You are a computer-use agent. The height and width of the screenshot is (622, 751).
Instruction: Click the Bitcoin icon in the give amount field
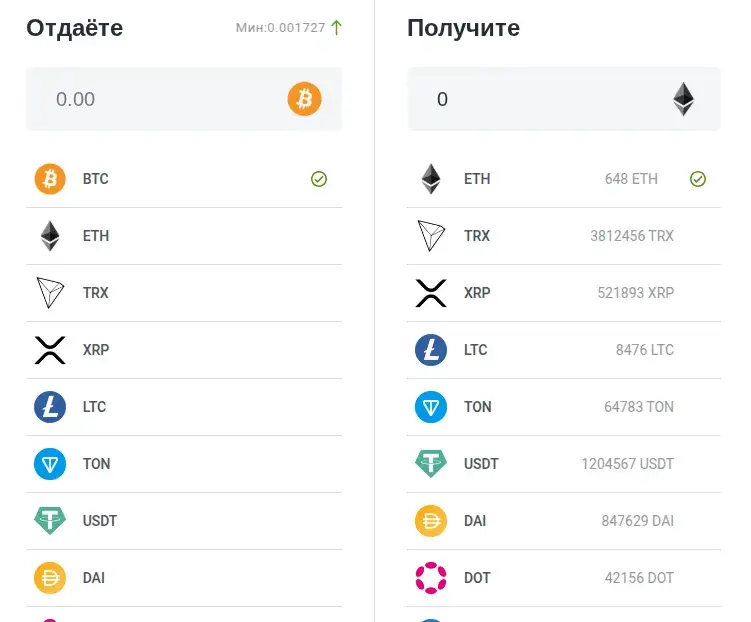tap(304, 99)
